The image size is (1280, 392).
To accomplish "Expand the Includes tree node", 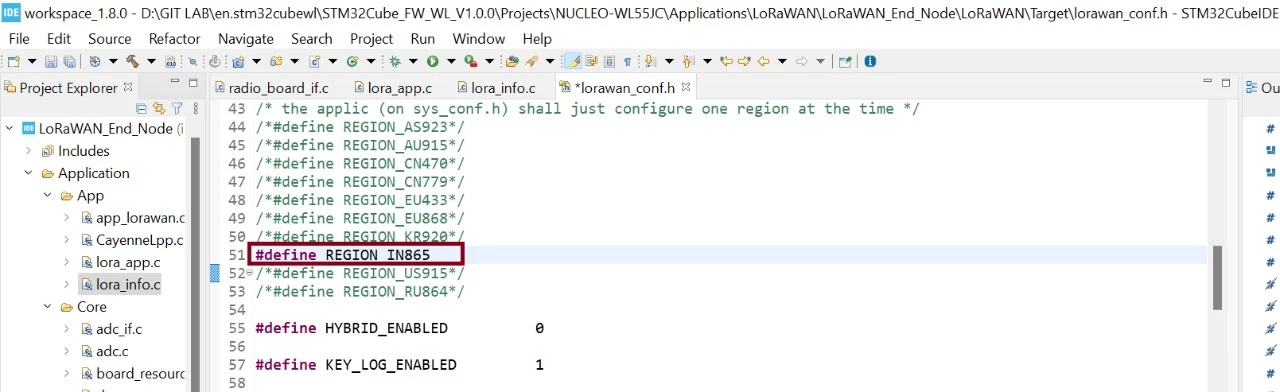I will 28,151.
